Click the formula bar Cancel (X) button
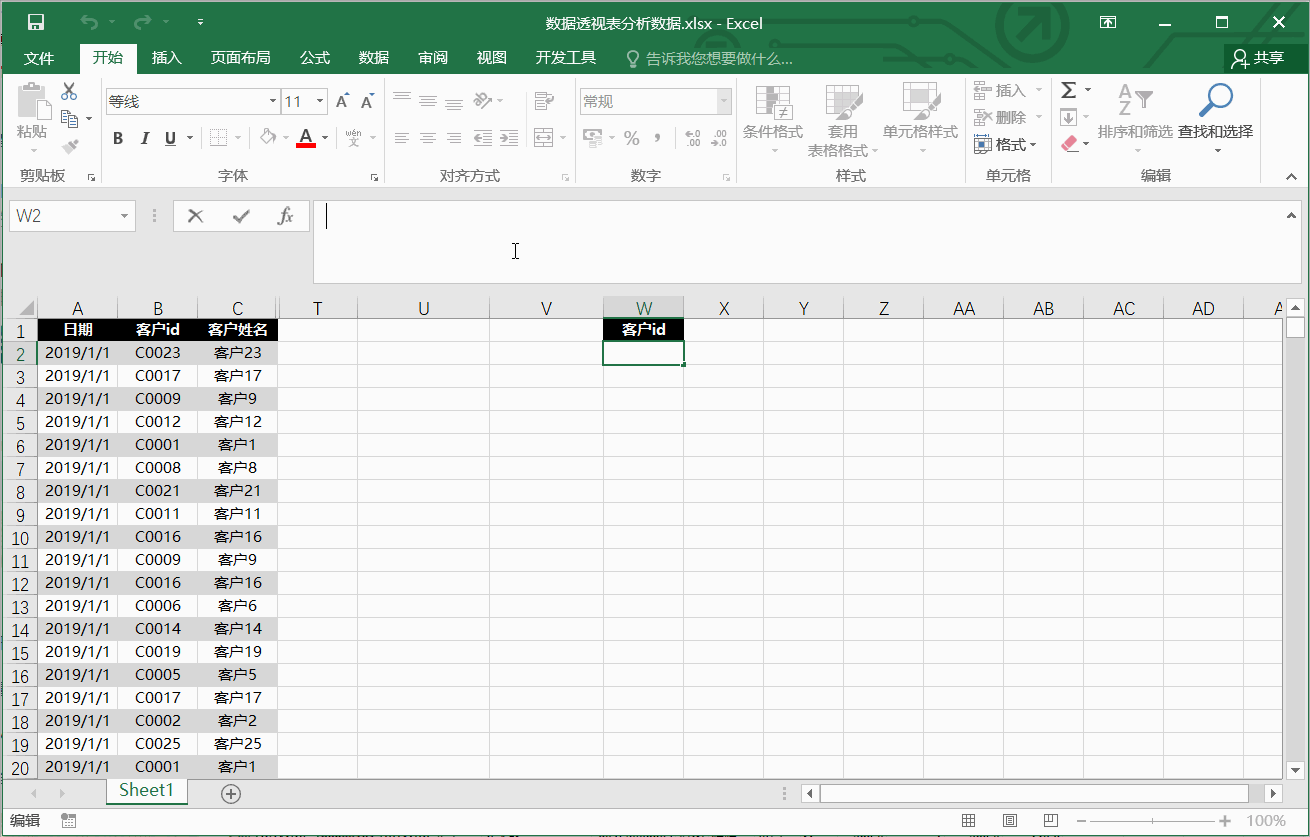 point(196,216)
